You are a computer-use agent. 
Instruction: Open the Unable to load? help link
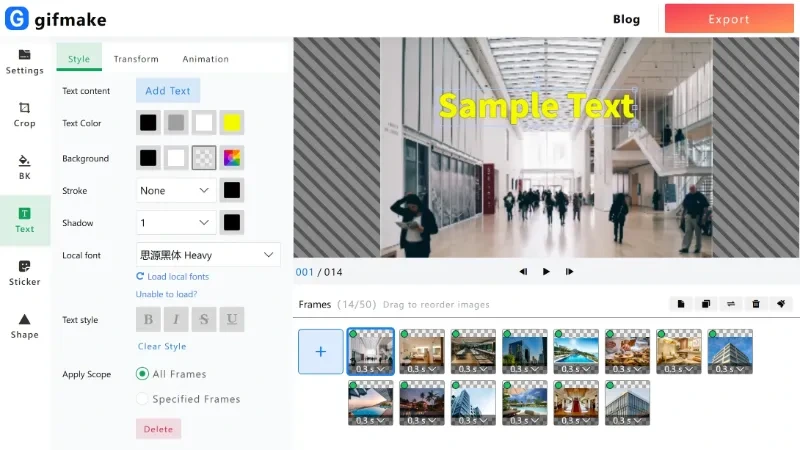[166, 294]
